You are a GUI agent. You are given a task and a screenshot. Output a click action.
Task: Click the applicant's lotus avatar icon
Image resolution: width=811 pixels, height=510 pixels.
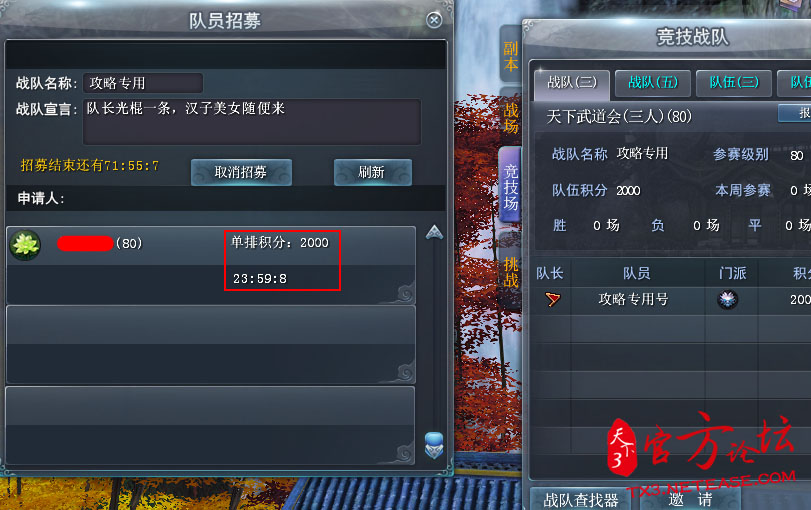coord(25,245)
